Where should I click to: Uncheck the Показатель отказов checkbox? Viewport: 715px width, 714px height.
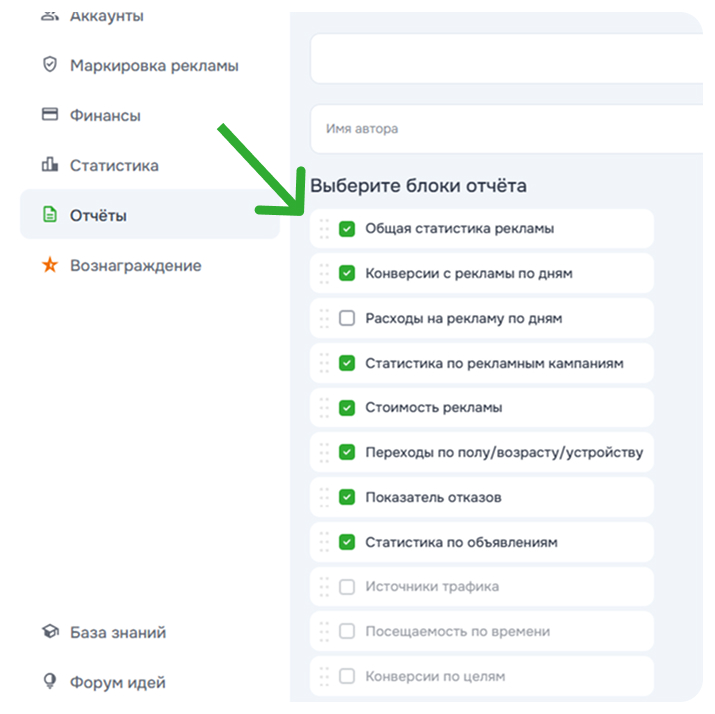point(347,497)
